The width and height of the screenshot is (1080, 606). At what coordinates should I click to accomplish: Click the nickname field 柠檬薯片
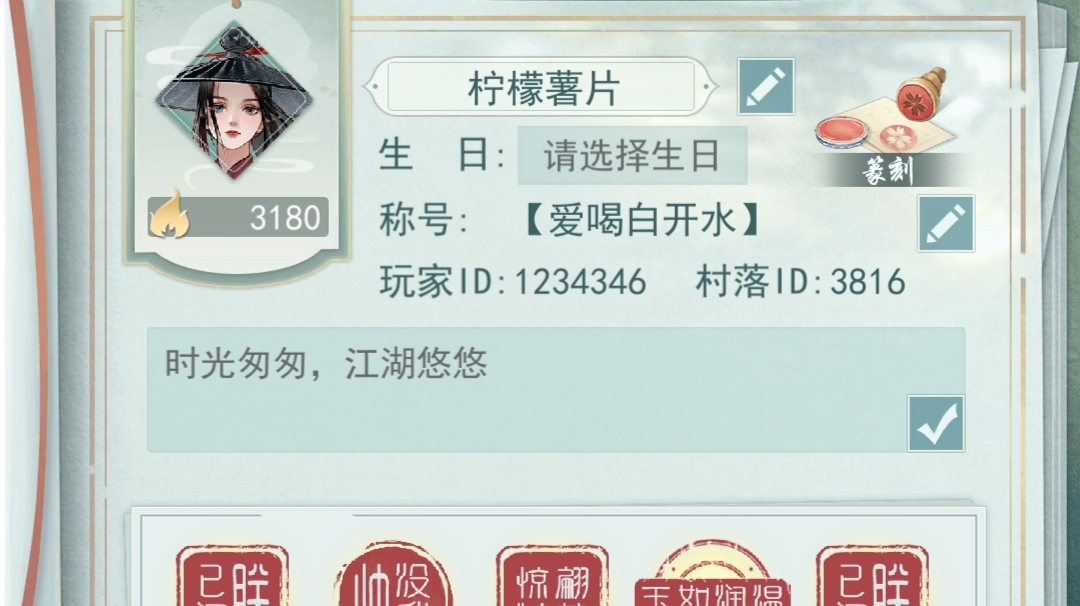coord(541,87)
